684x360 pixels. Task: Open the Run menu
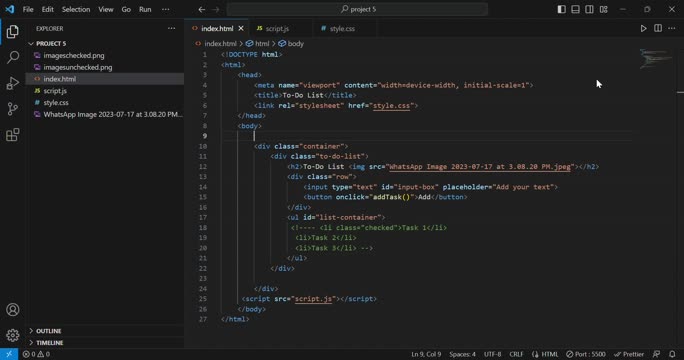[145, 9]
